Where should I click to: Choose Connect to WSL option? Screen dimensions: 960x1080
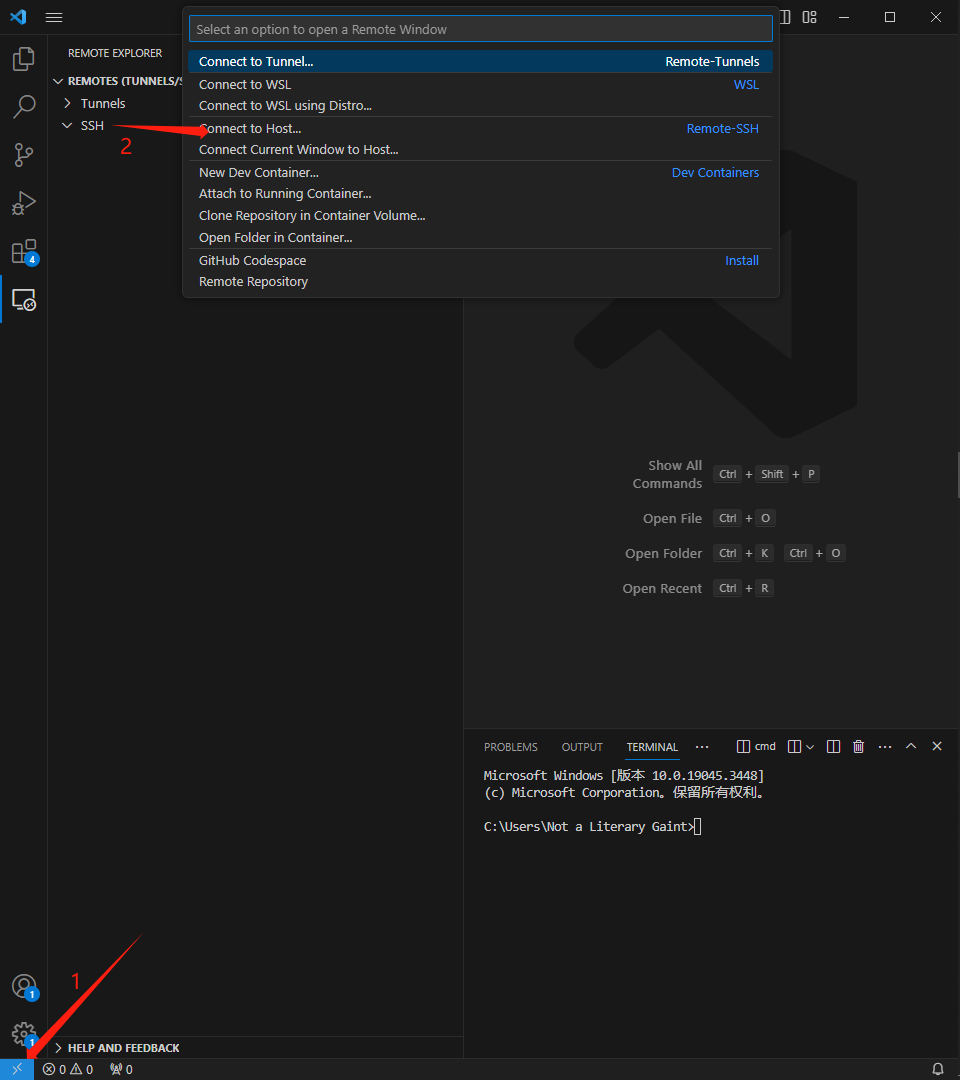(480, 84)
